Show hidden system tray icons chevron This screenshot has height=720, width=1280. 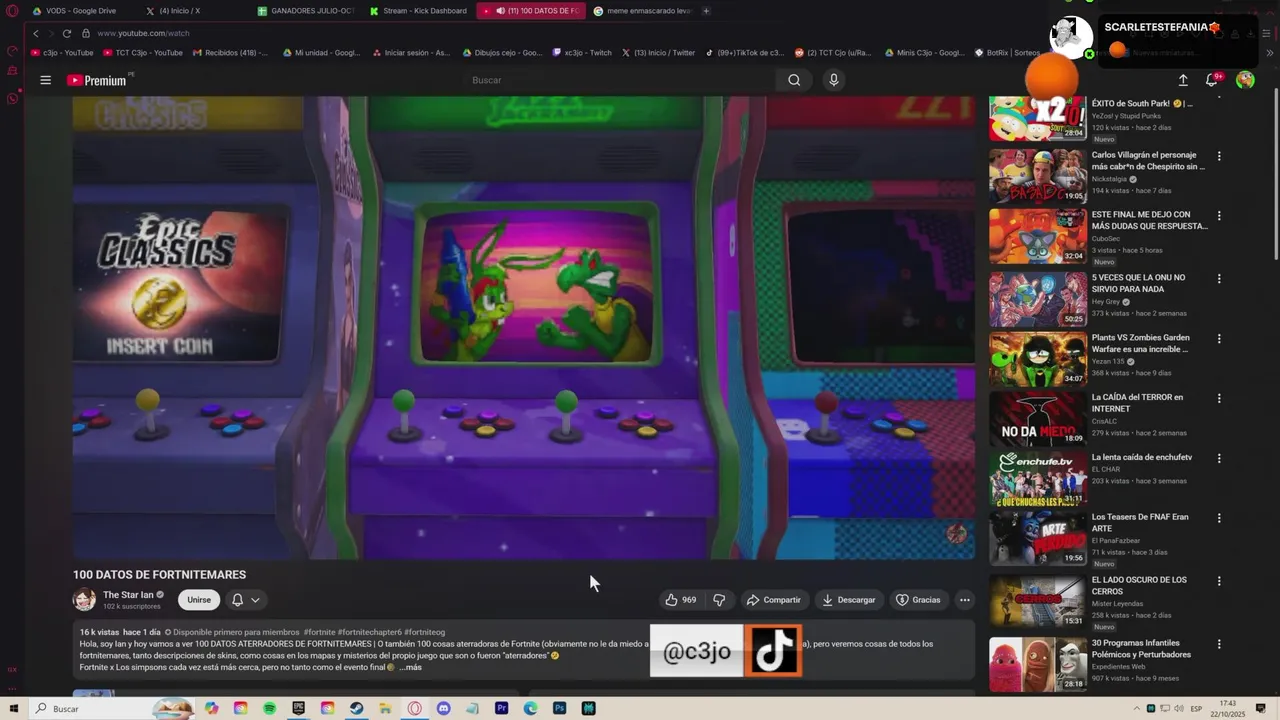(x=1137, y=708)
